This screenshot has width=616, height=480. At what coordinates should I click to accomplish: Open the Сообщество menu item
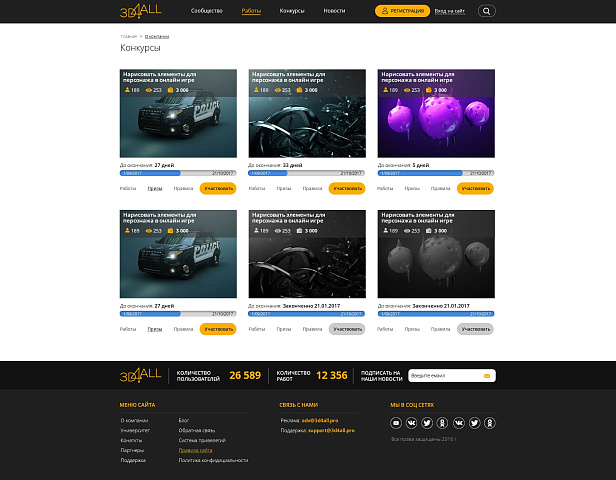206,11
